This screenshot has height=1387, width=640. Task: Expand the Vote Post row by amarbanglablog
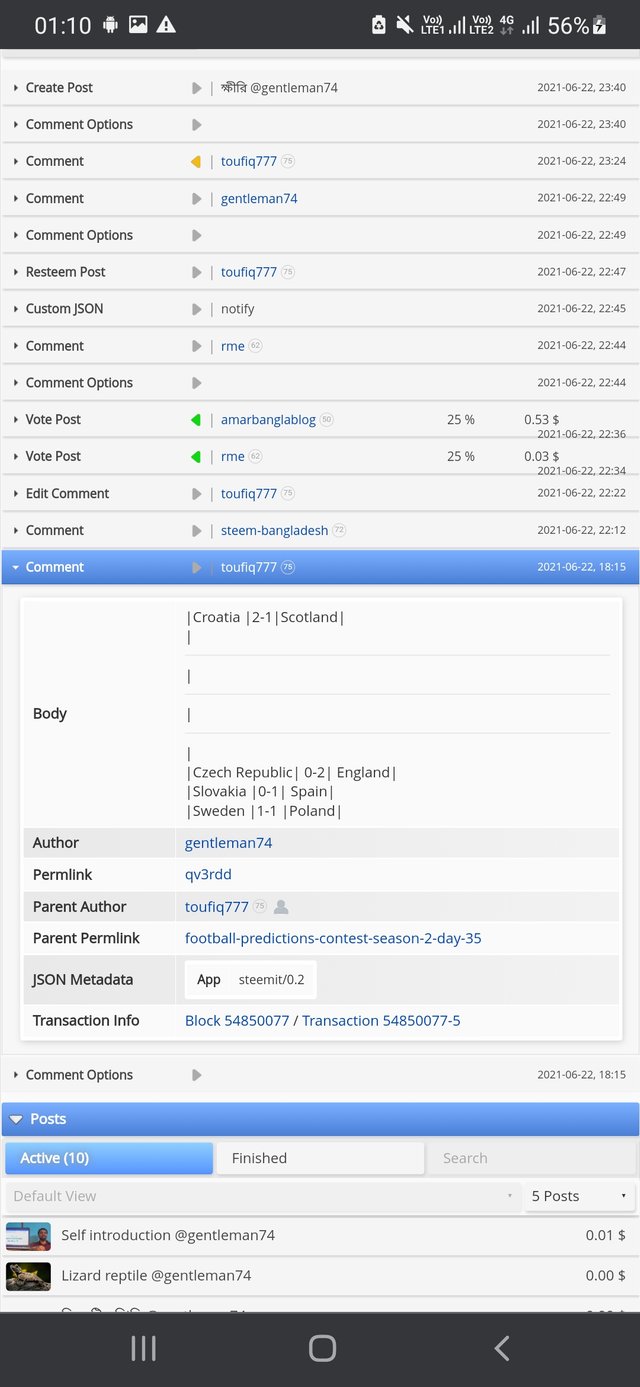pyautogui.click(x=320, y=420)
